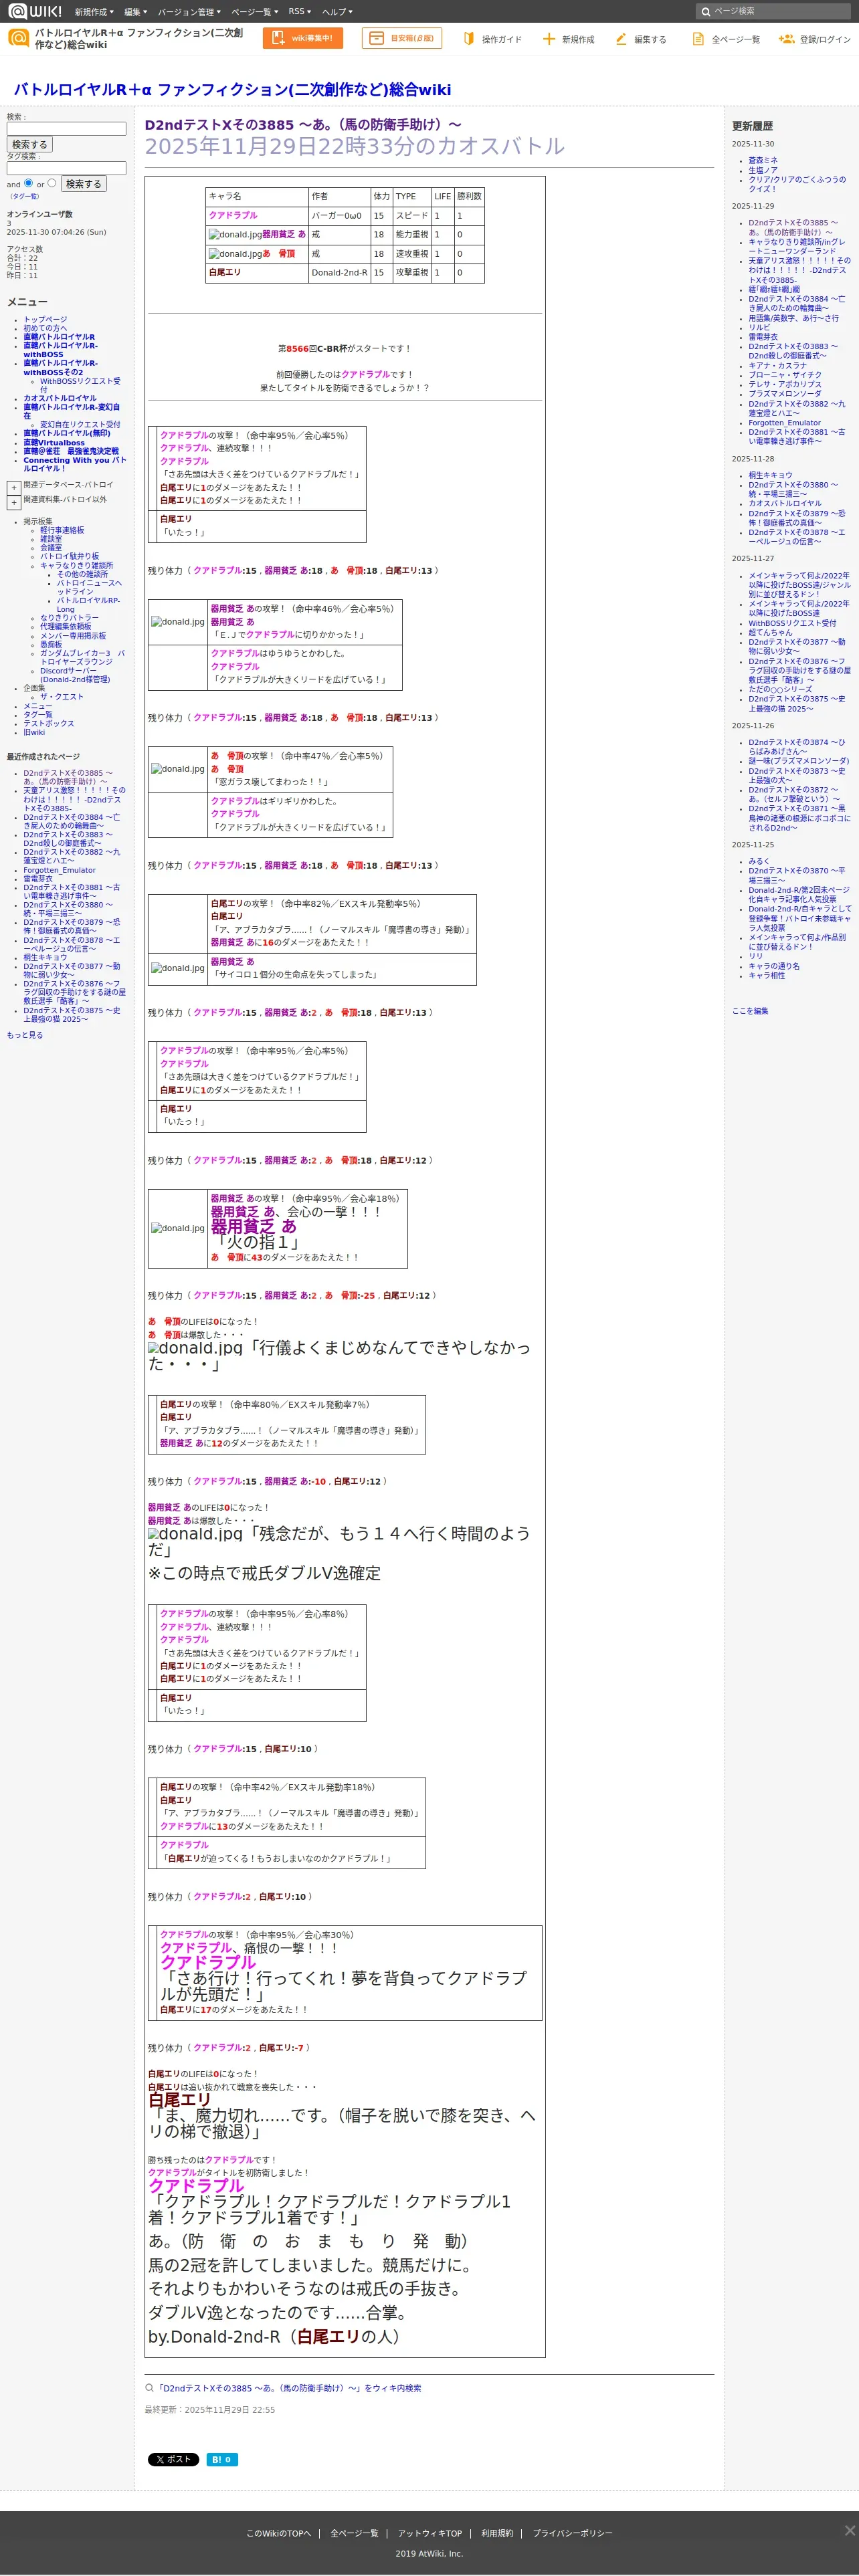Open テストボックス sidebar link
Screen dimensions: 859x2576
click(49, 724)
